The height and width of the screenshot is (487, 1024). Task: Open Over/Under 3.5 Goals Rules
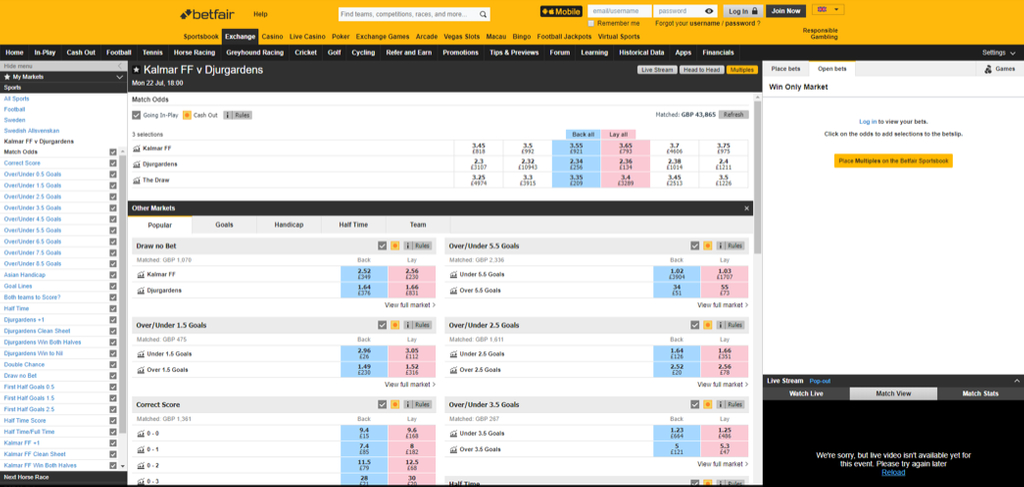730,405
